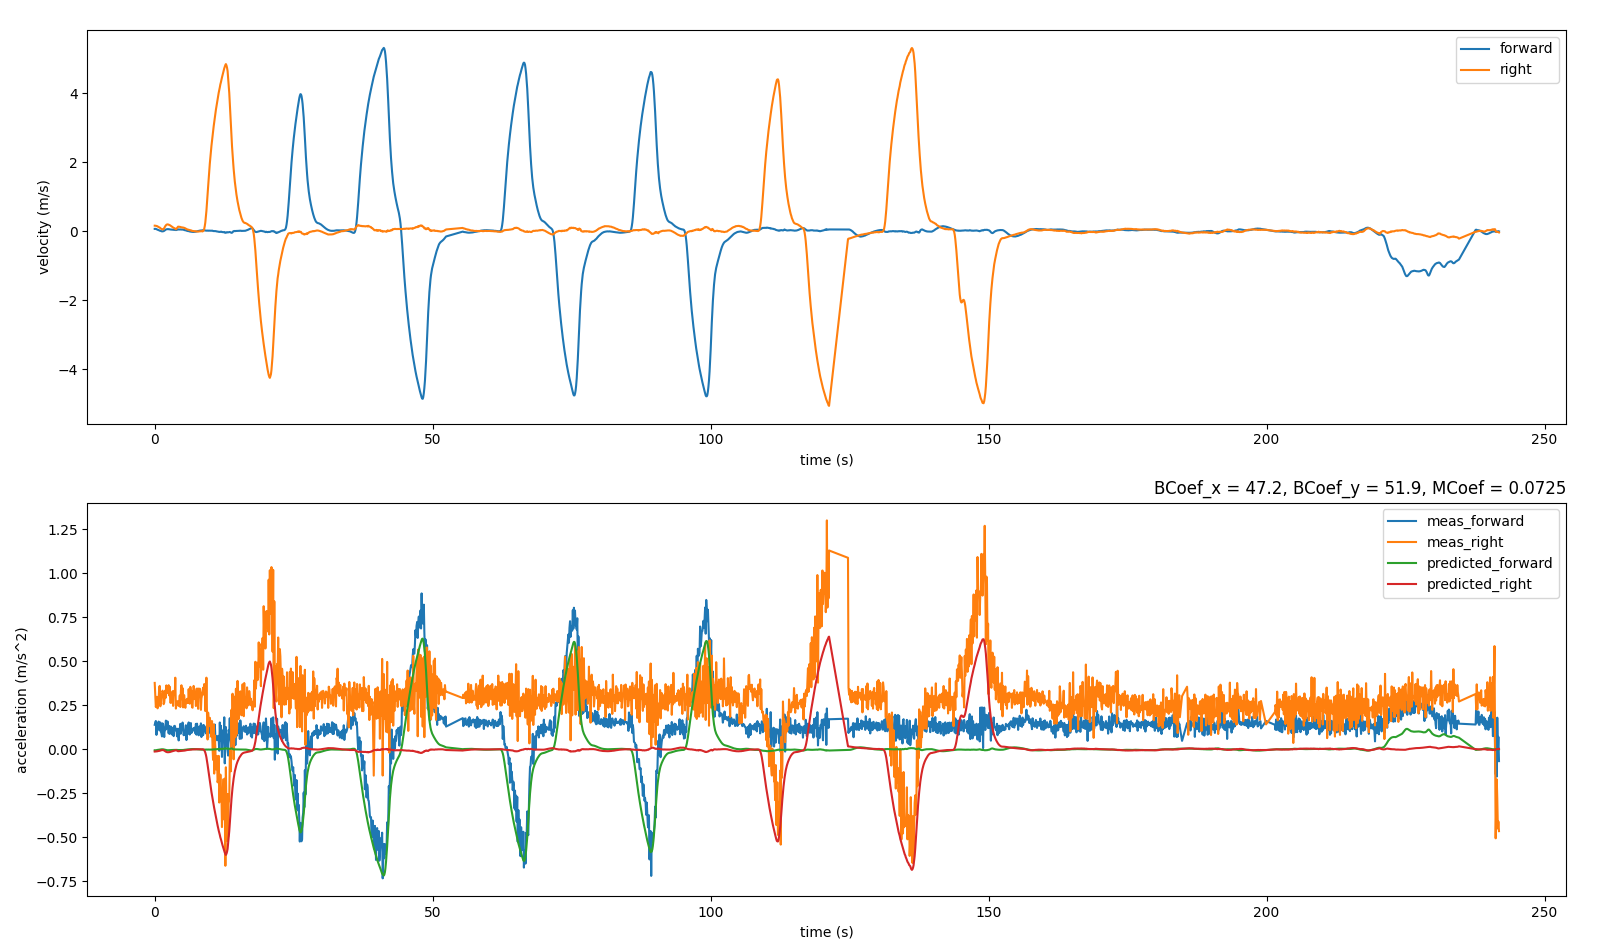This screenshot has width=1601, height=951.
Task: Select the predicted_forward legend entry
Action: [x=1489, y=563]
